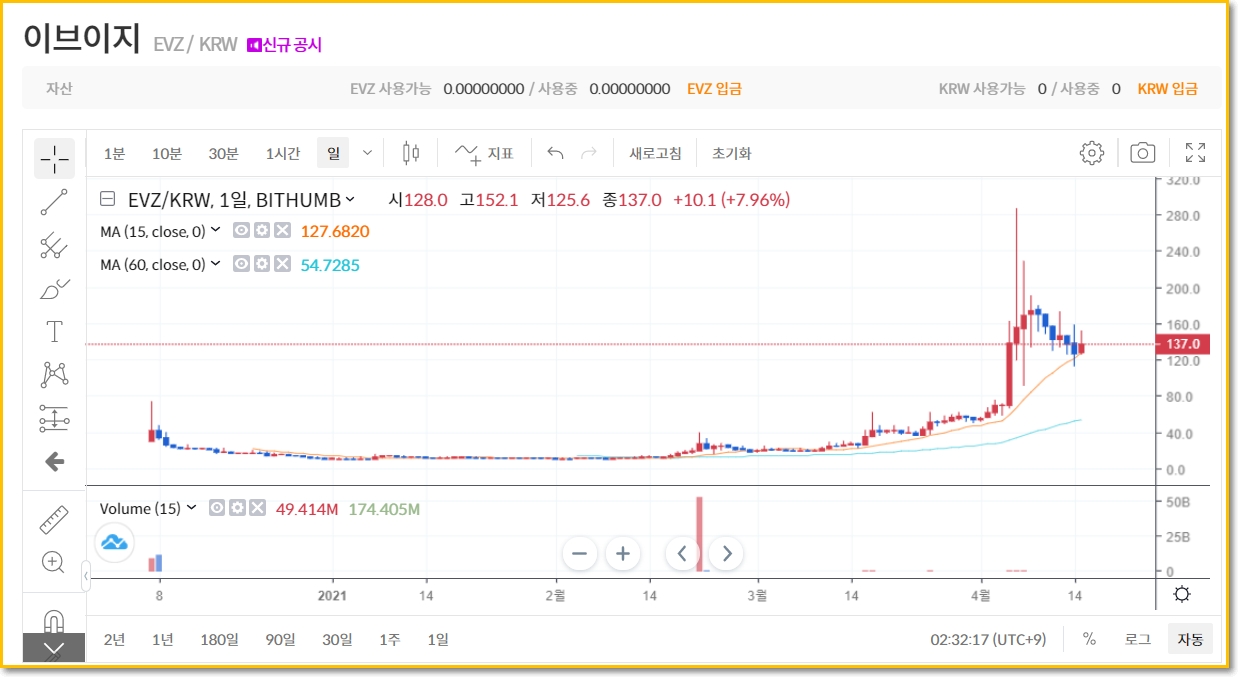Hide the MA 15 indicator eye icon

pos(241,231)
